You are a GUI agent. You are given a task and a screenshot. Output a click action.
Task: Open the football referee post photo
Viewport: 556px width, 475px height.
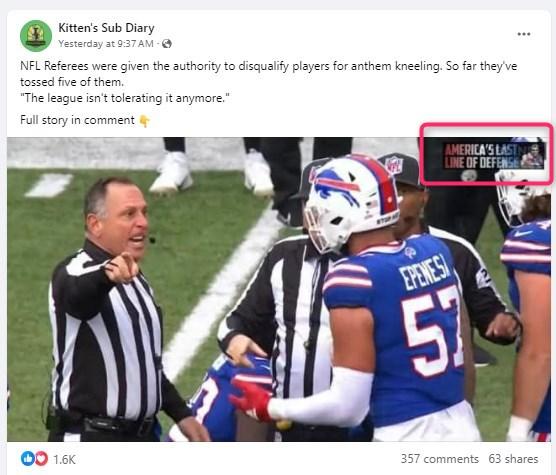click(278, 289)
